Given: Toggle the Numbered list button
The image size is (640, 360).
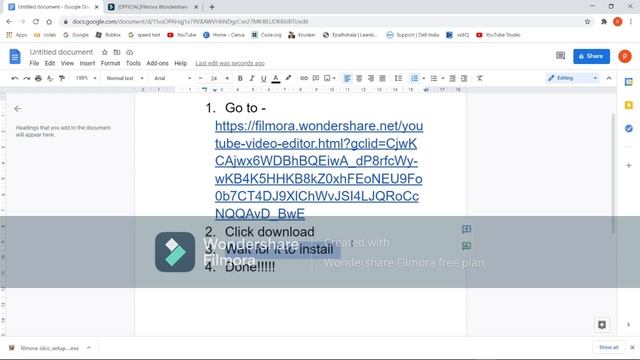Looking at the screenshot, I should 414,78.
